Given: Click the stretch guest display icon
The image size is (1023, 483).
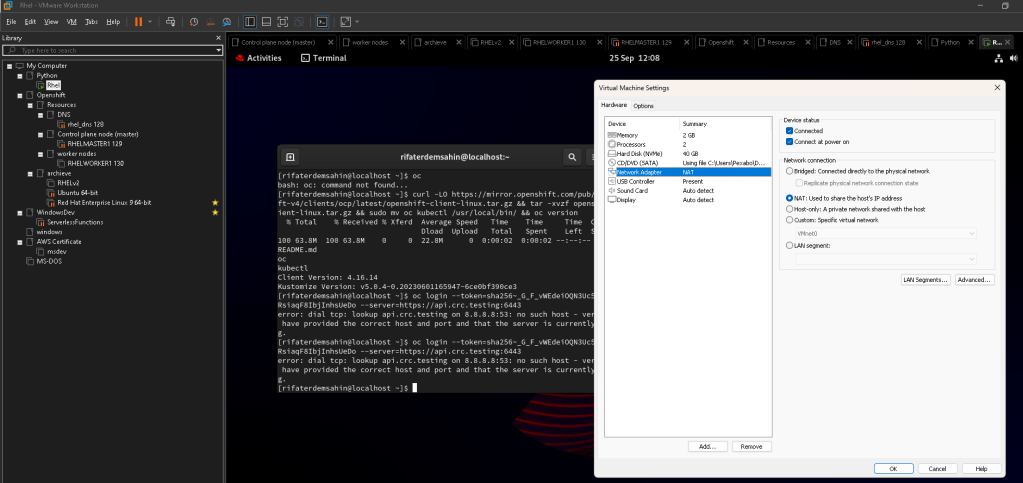Looking at the screenshot, I should tap(346, 22).
